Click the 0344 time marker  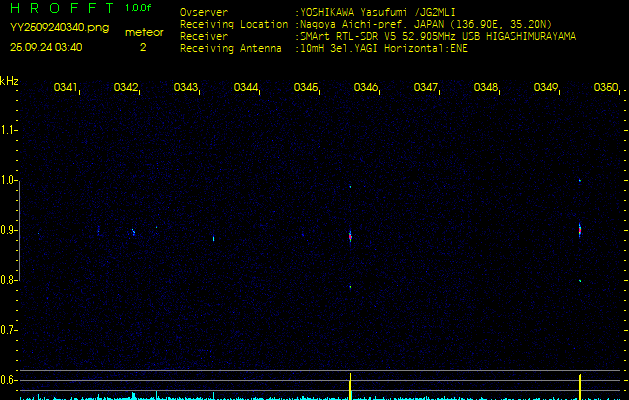(246, 87)
